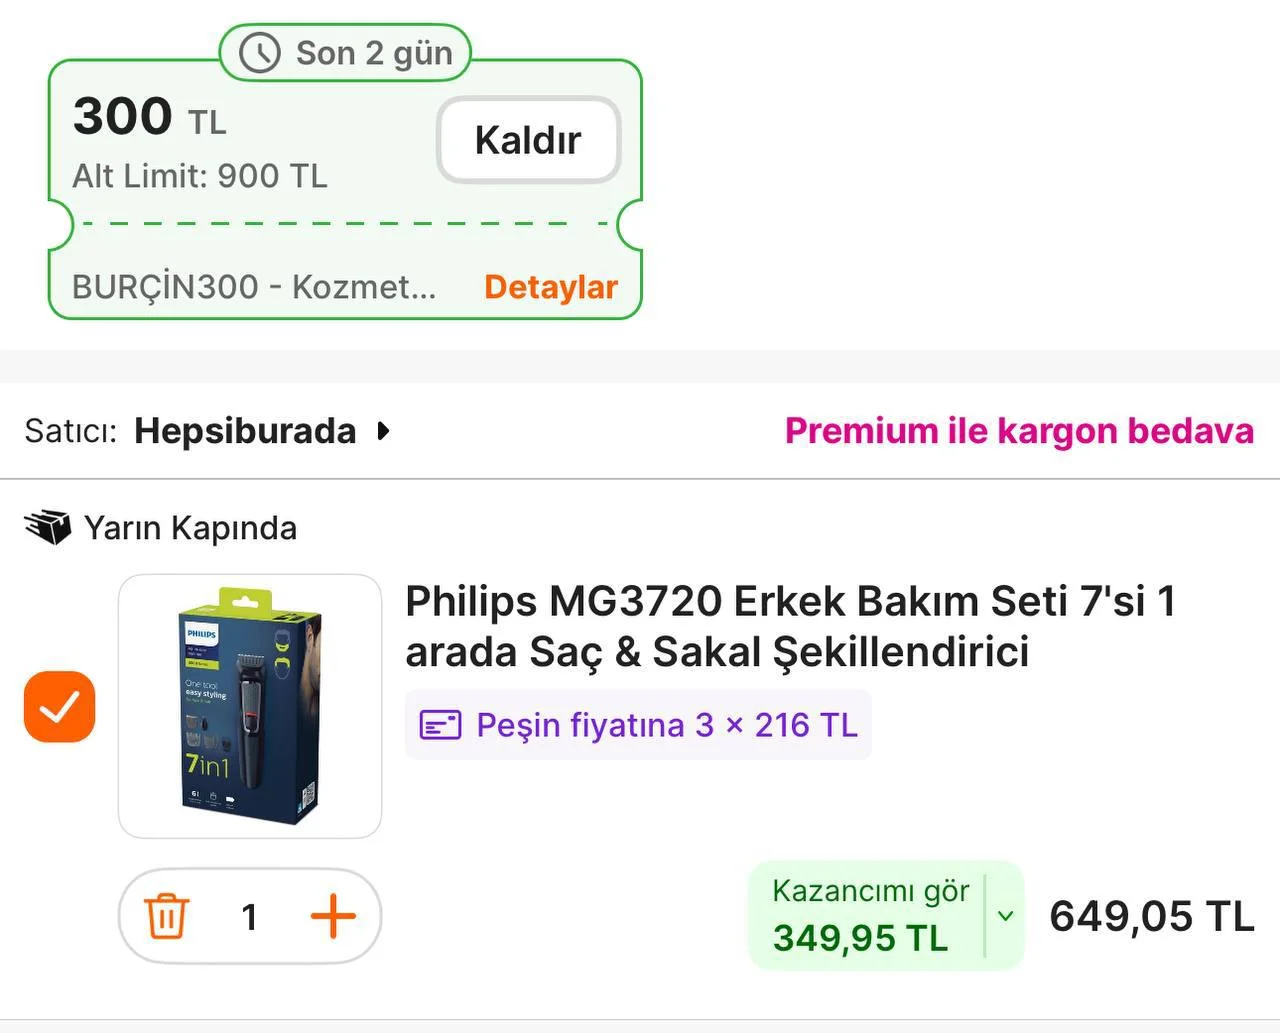Remove the coupon with Kaldır button
This screenshot has height=1033, width=1280.
click(x=528, y=140)
